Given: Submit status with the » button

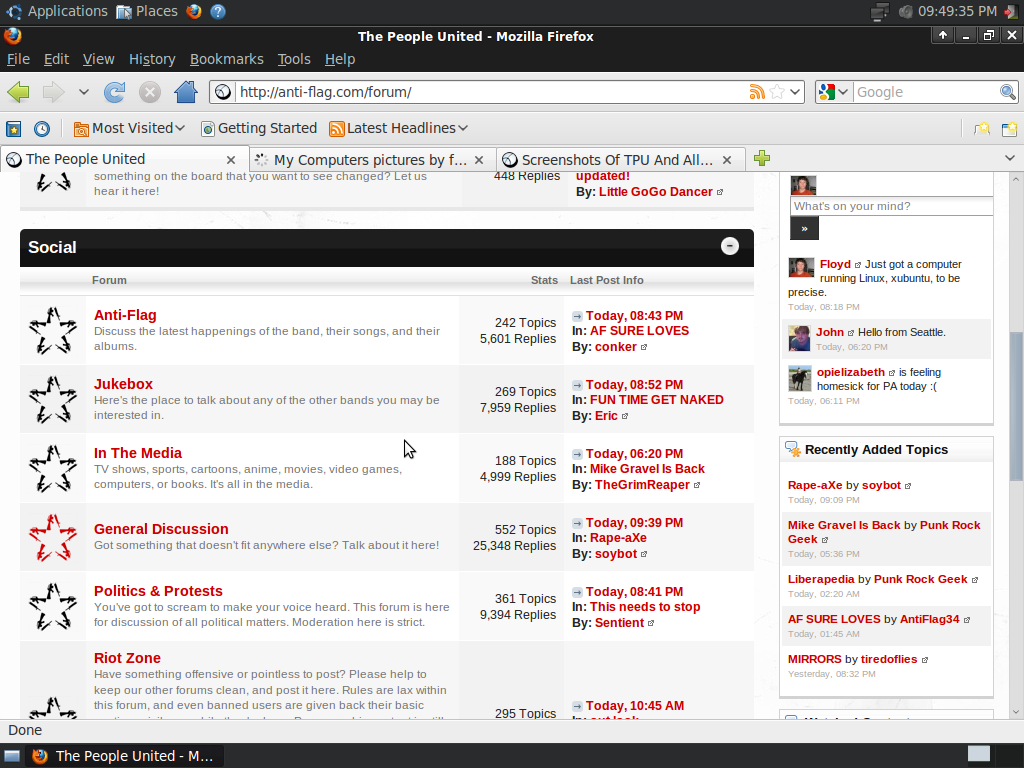Looking at the screenshot, I should point(804,229).
